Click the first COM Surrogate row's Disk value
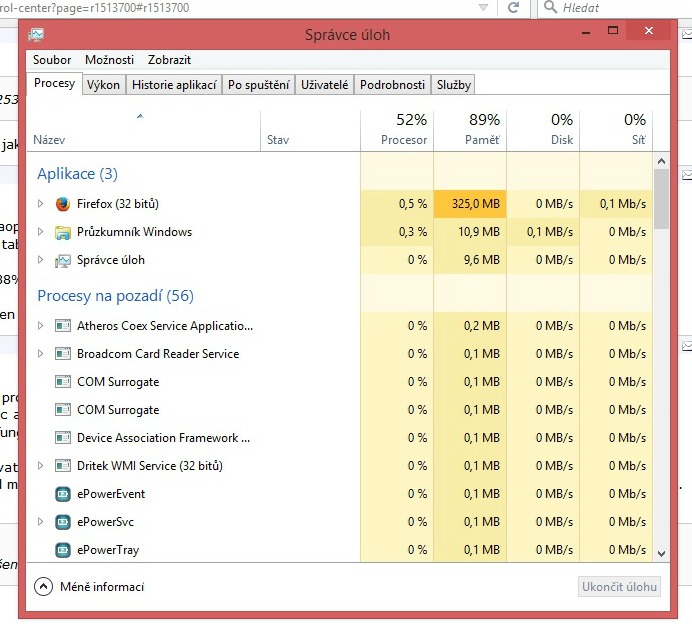This screenshot has height=624, width=692. (554, 382)
